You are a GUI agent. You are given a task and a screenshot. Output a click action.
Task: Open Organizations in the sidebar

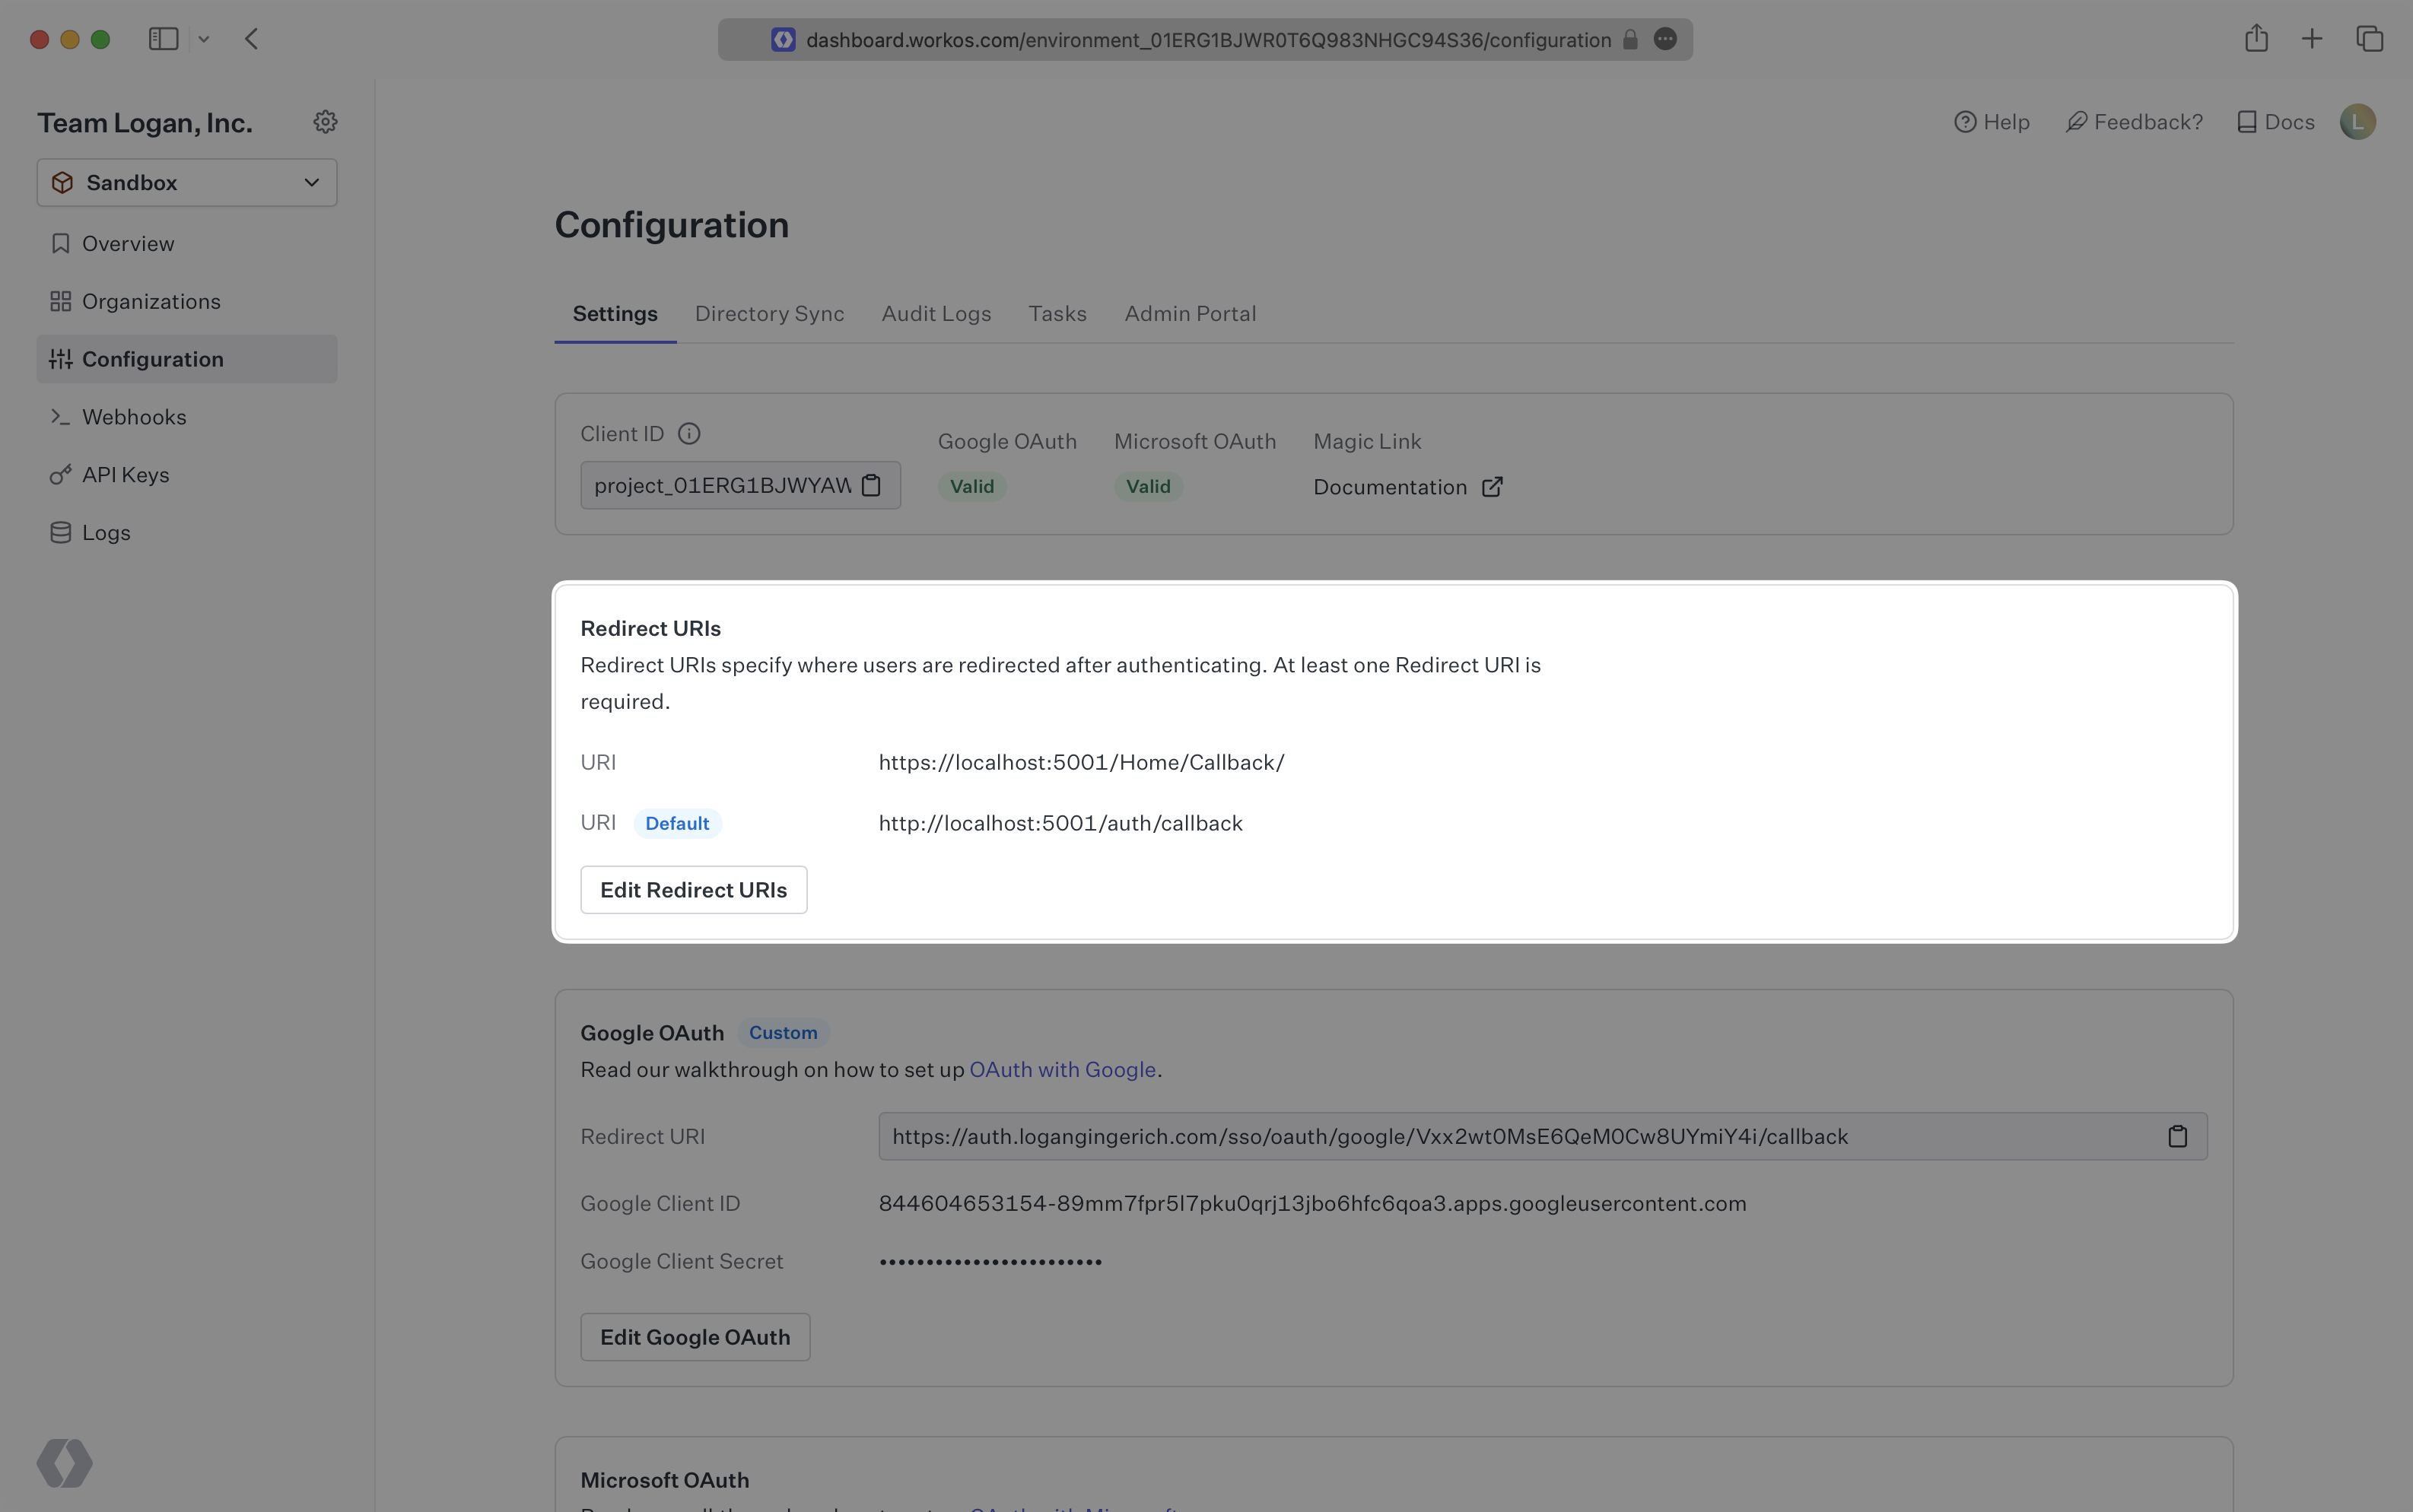coord(151,301)
